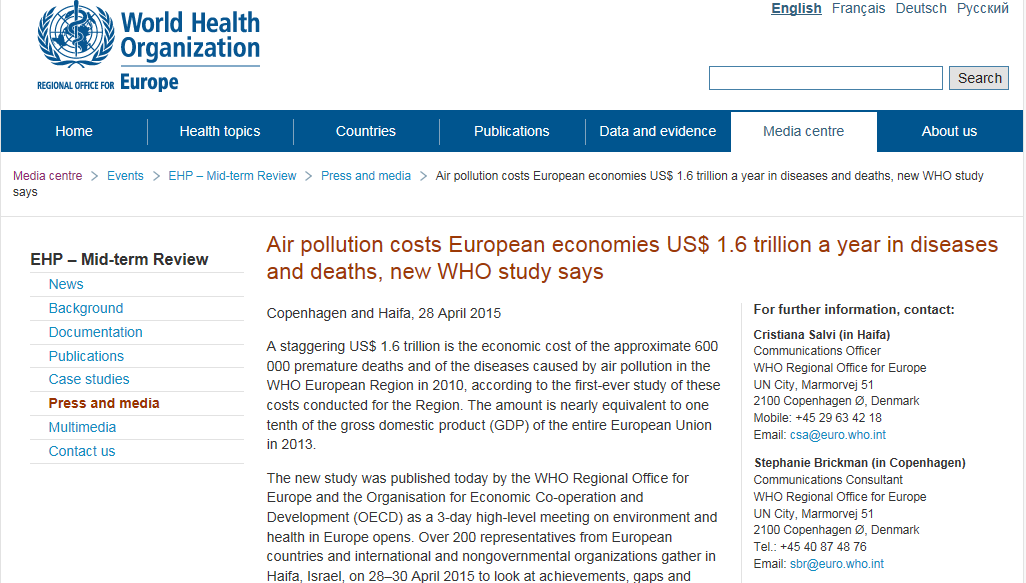1026x583 pixels.
Task: Follow the Media centre breadcrumb link
Action: pos(48,176)
